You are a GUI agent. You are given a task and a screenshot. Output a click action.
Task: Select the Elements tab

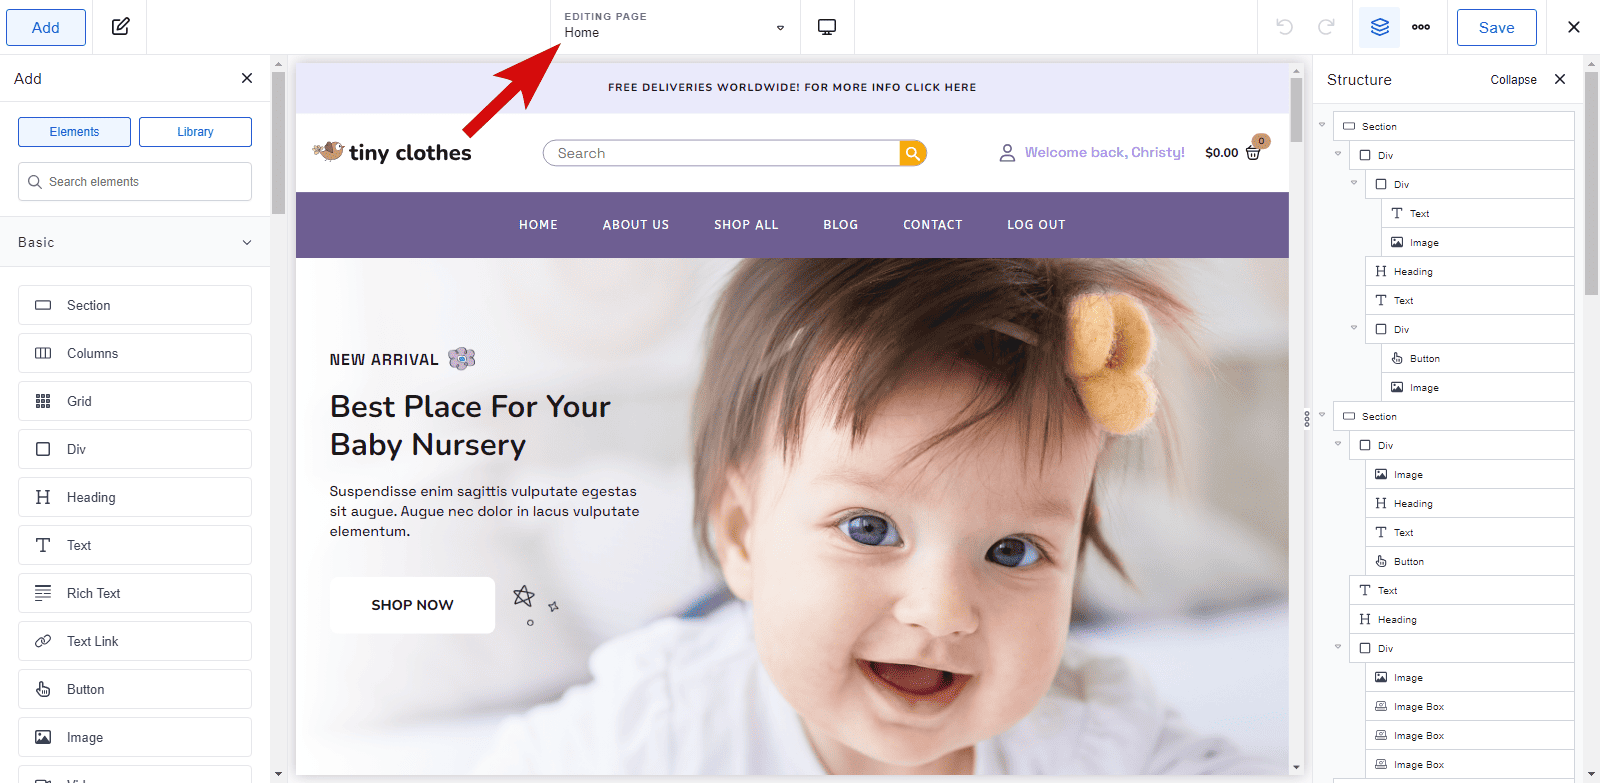click(74, 132)
